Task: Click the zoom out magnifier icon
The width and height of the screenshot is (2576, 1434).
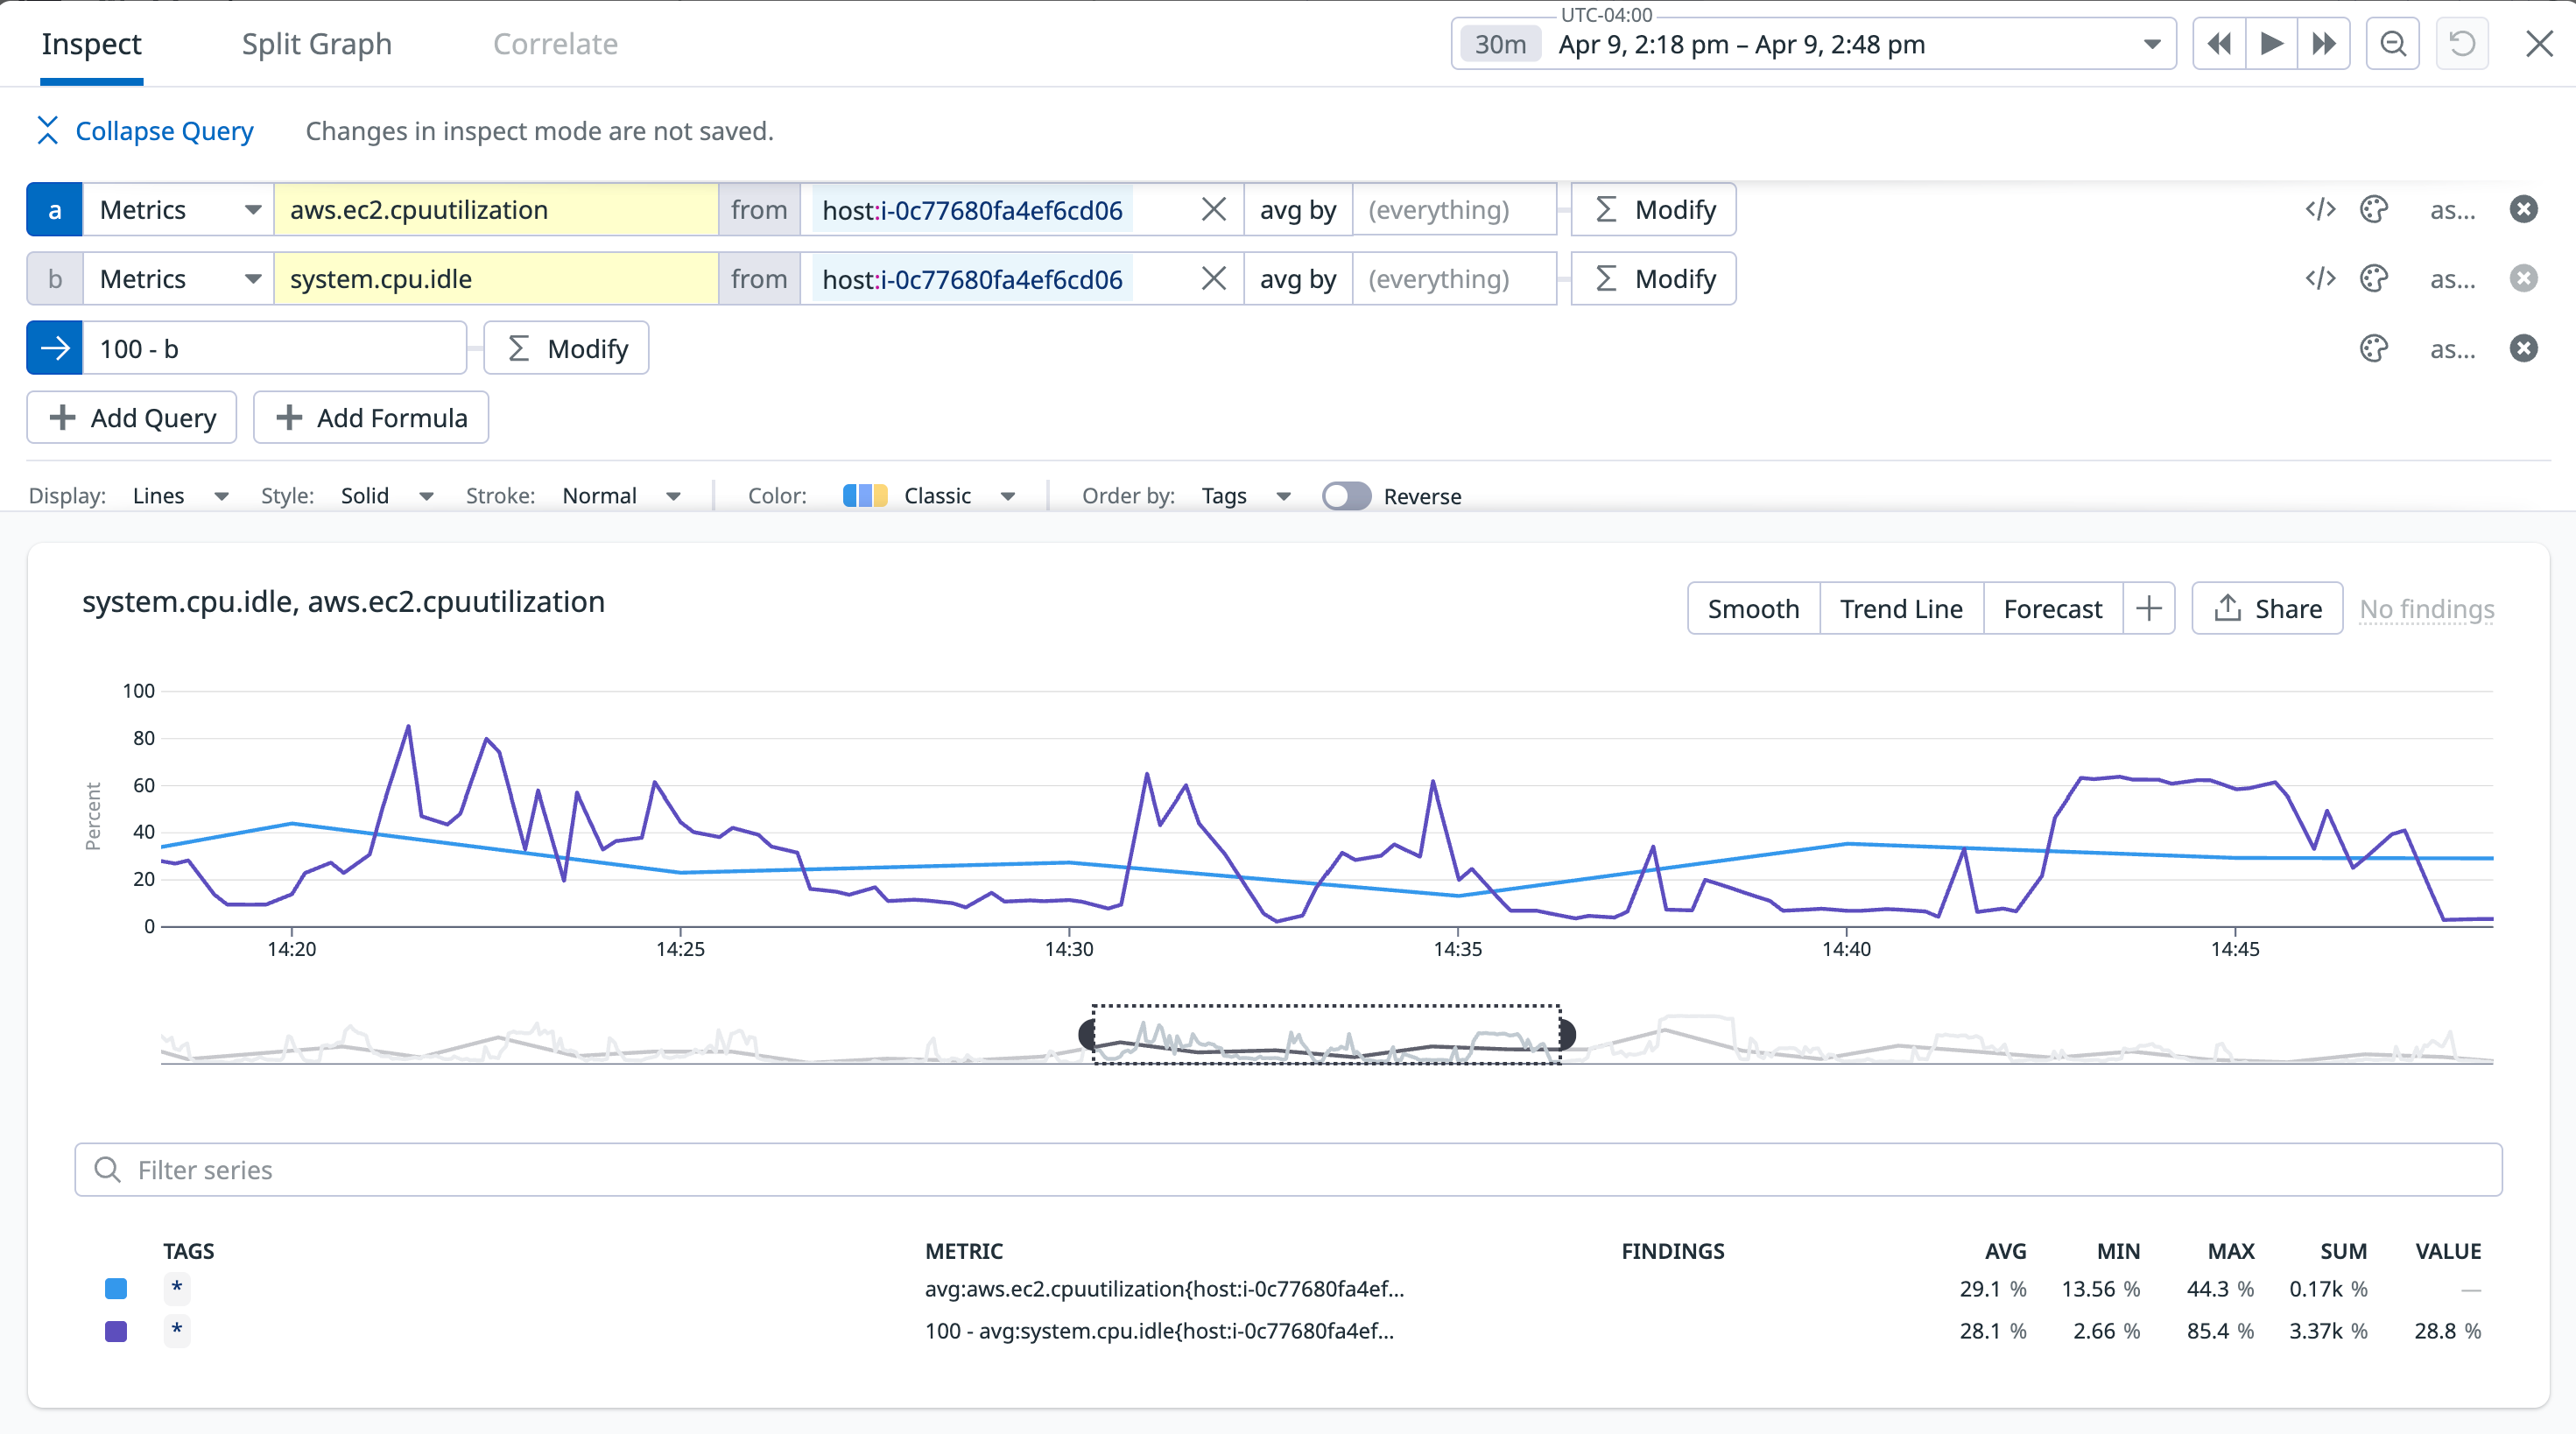Action: click(2392, 43)
